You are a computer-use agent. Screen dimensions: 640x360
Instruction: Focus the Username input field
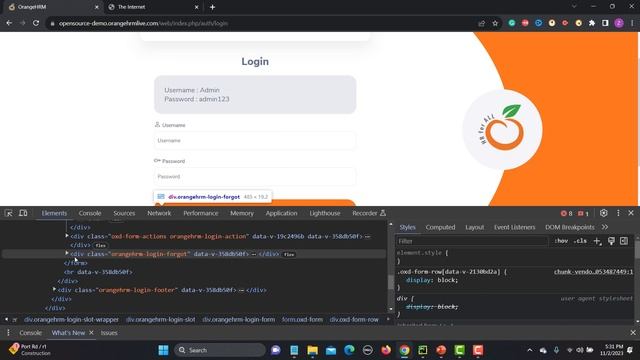point(255,140)
